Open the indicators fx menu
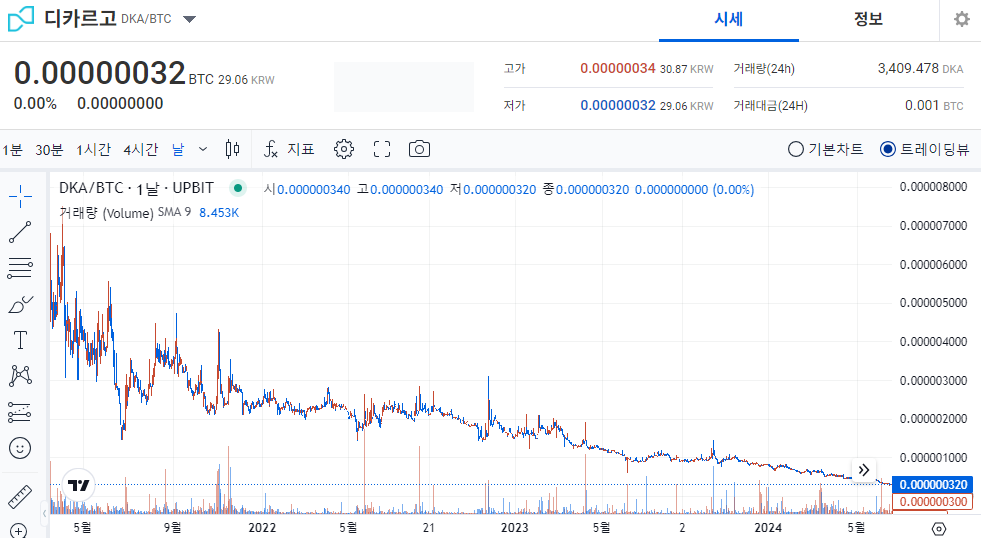981x538 pixels. (x=270, y=149)
